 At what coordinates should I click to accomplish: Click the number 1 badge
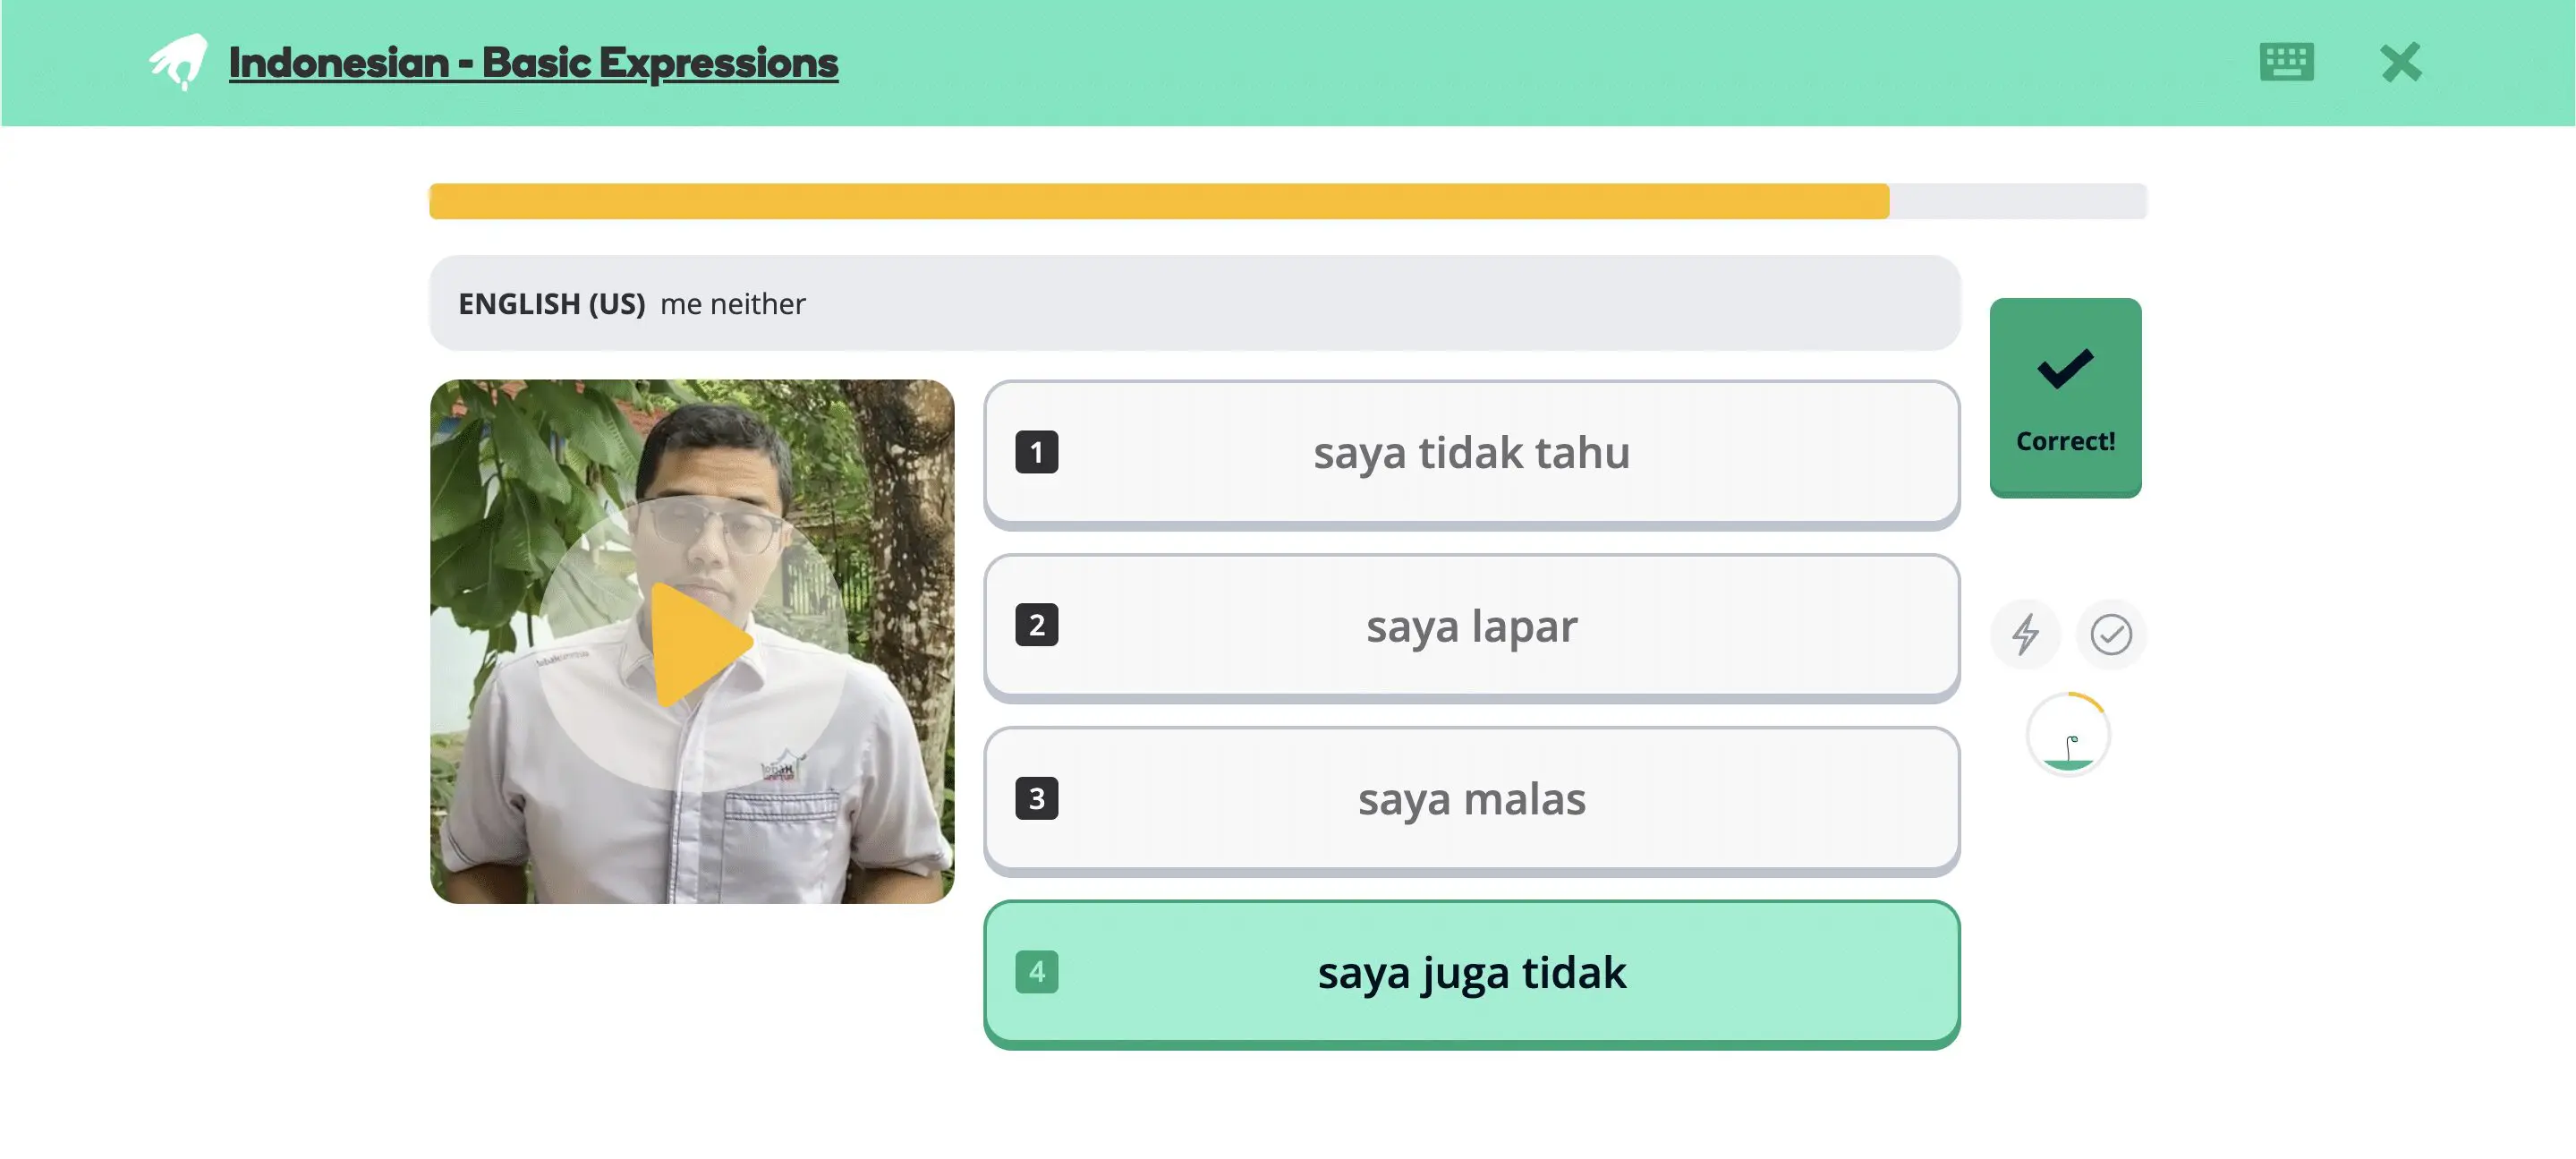coord(1036,453)
